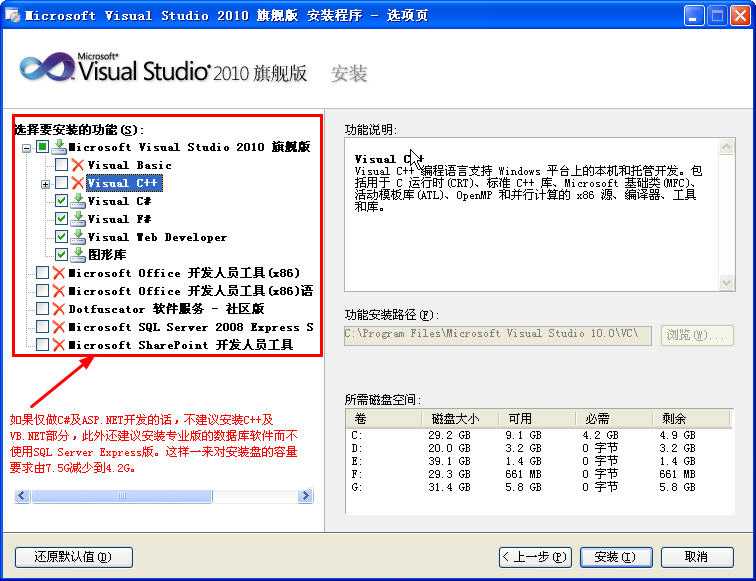
Task: Click right arrow of horizontal tree scrollbar
Action: (x=305, y=496)
